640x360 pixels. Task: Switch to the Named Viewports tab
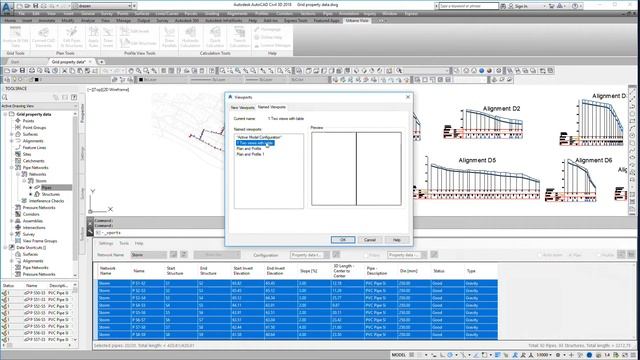tap(272, 107)
